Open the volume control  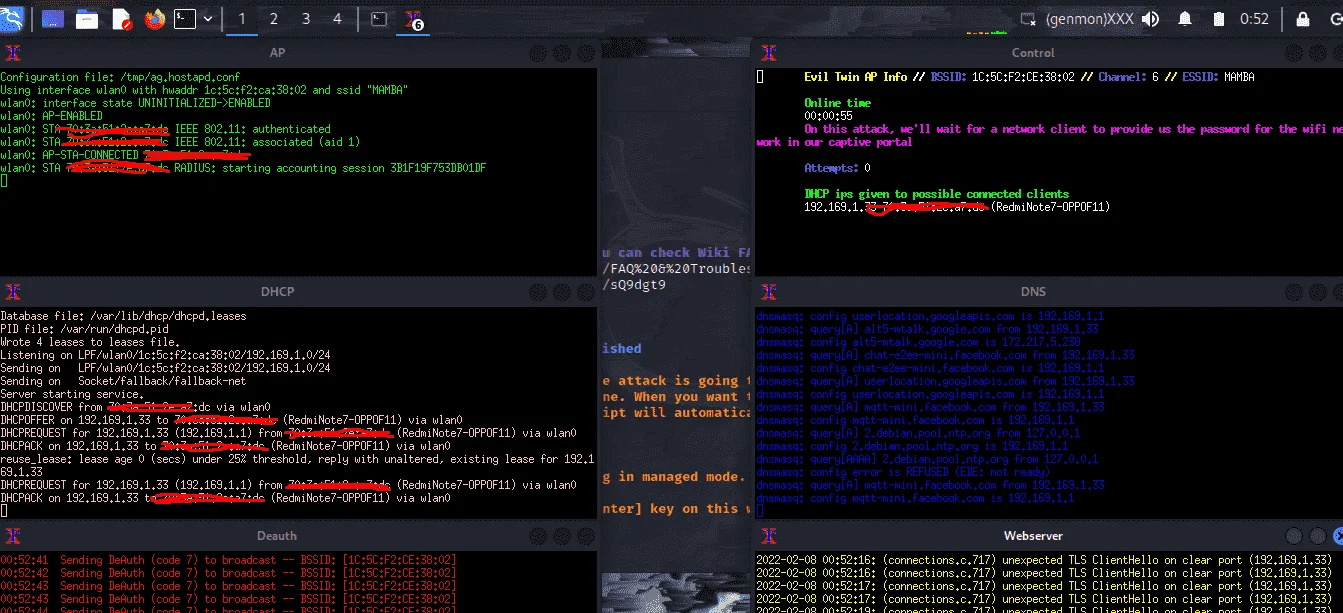(x=1150, y=19)
